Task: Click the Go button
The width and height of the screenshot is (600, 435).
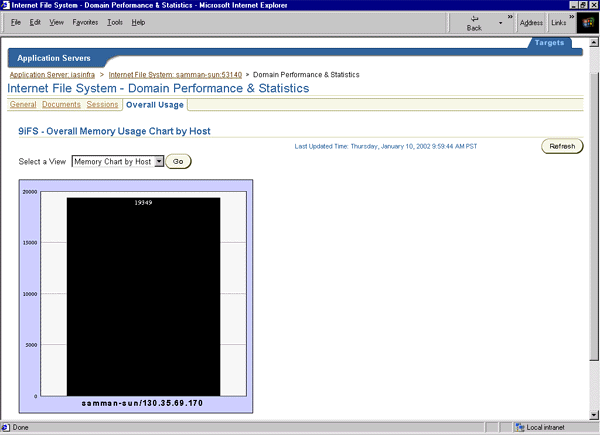Action: (178, 161)
